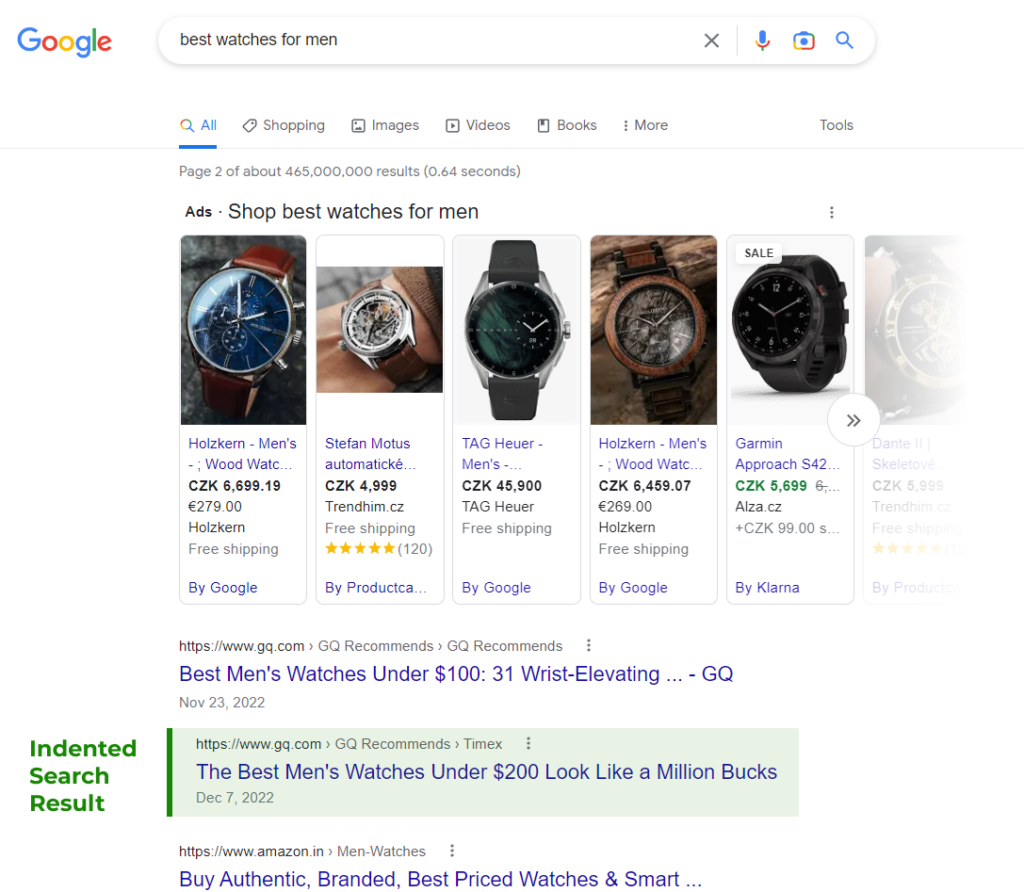Image resolution: width=1024 pixels, height=892 pixels.
Task: Click the indented GQ watches under $200 result
Action: pos(487,772)
